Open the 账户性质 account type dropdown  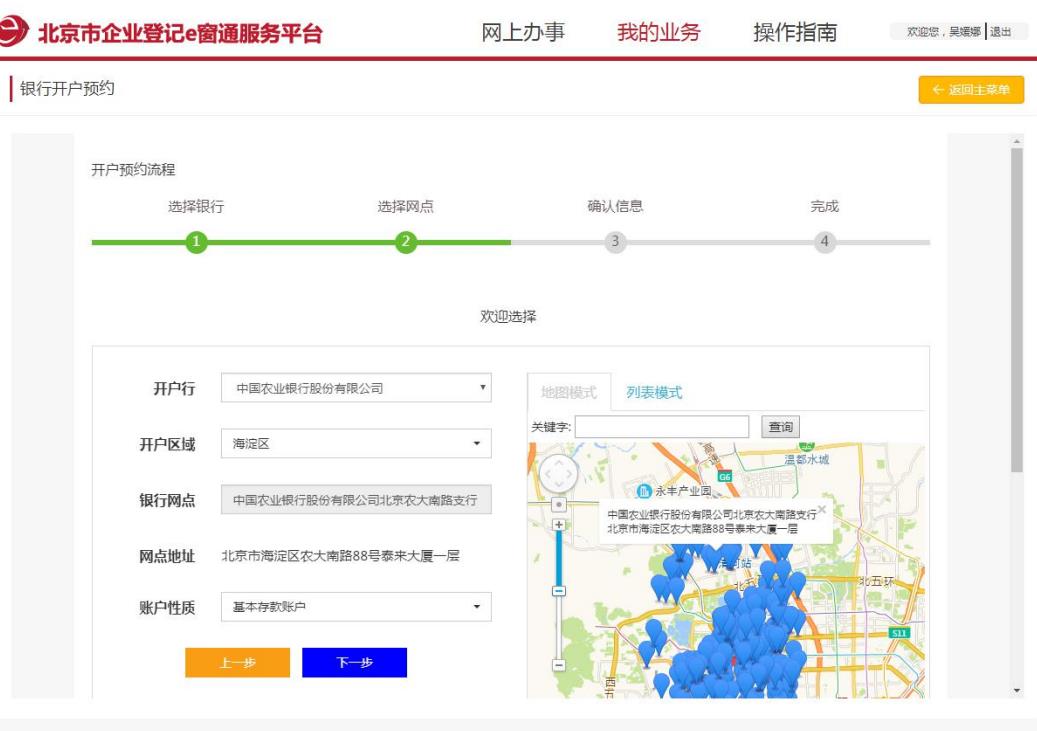click(x=356, y=606)
